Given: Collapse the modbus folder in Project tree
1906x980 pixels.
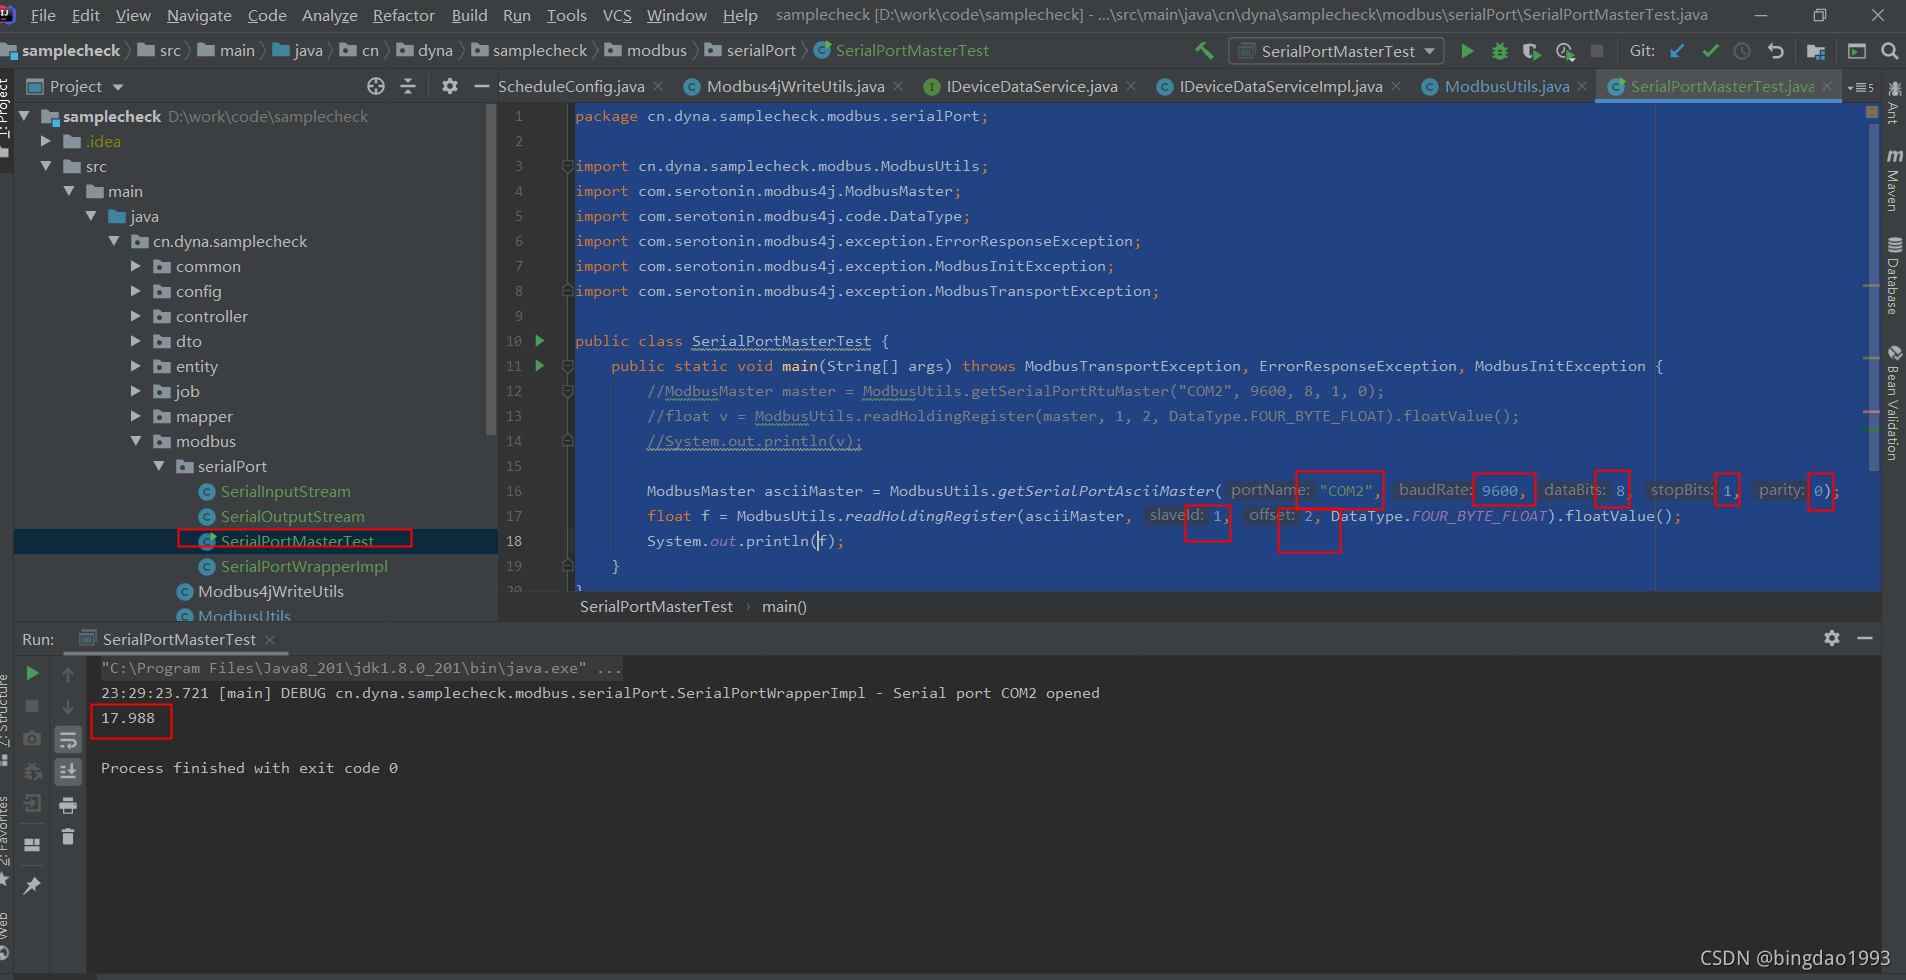Looking at the screenshot, I should pos(138,441).
